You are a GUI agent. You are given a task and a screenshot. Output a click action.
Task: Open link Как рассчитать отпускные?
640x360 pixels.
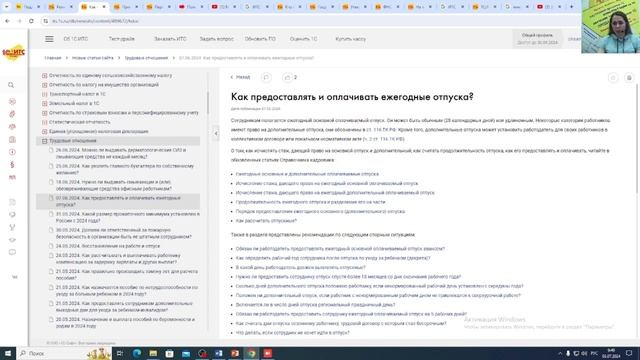click(266, 221)
